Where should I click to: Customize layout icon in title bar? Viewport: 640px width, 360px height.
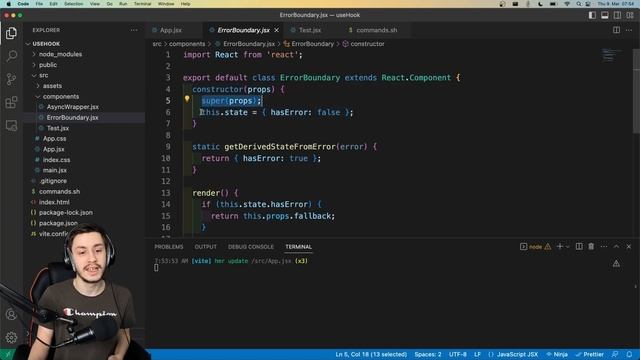pyautogui.click(x=630, y=15)
